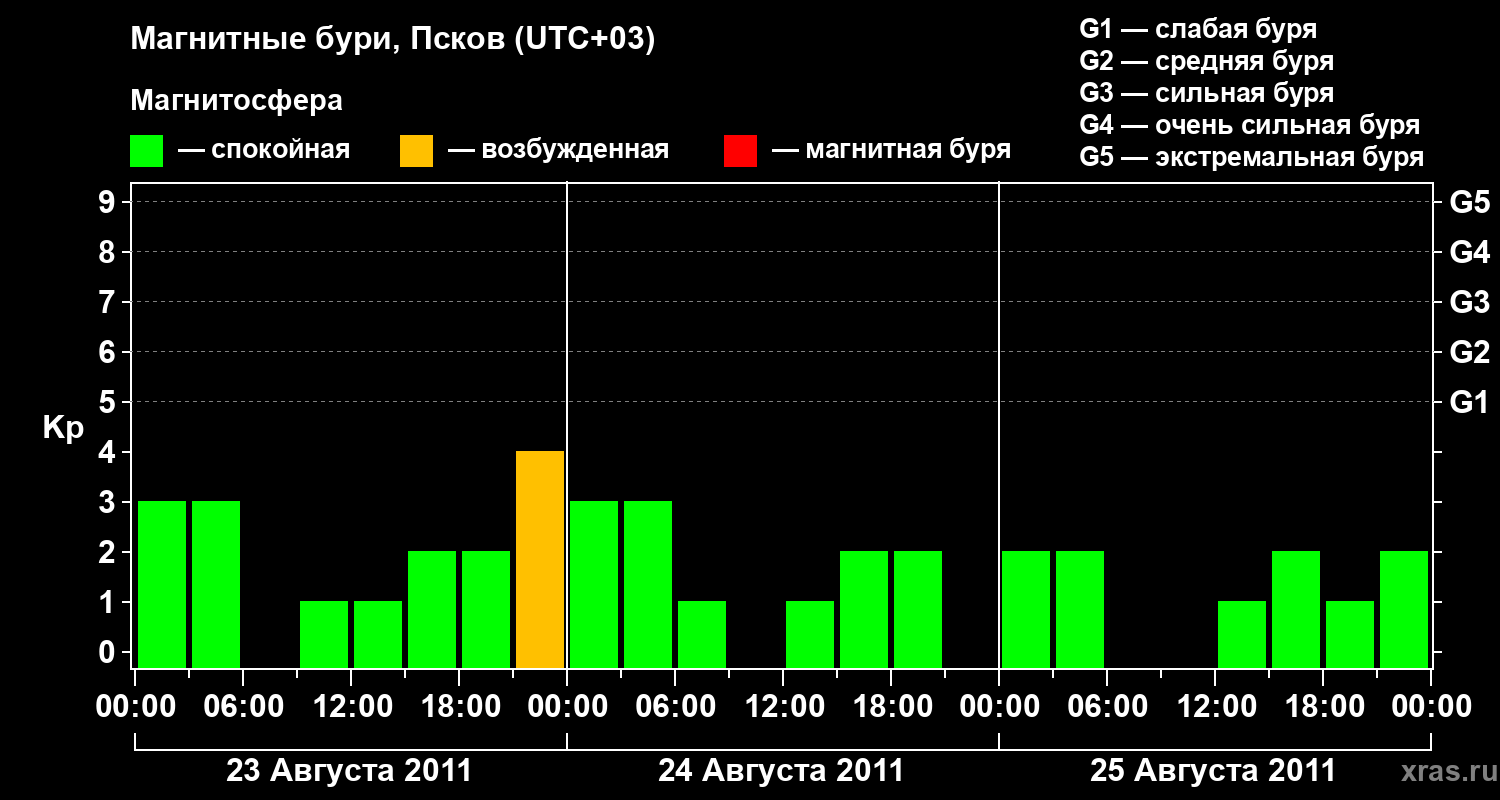Click the G2 label on the right axis
This screenshot has width=1500, height=800.
click(x=1469, y=352)
